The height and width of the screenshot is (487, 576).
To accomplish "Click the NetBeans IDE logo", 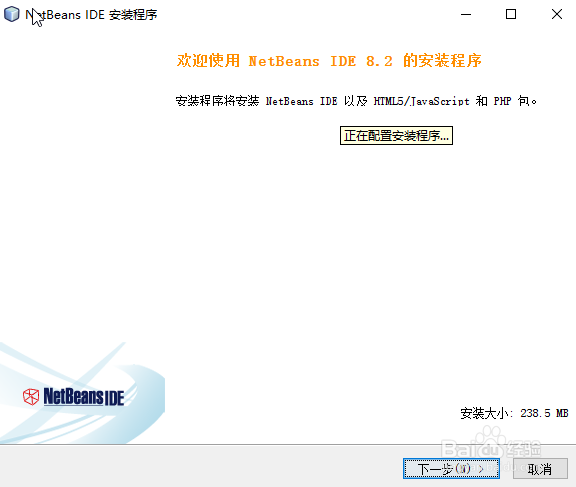I will [x=73, y=397].
